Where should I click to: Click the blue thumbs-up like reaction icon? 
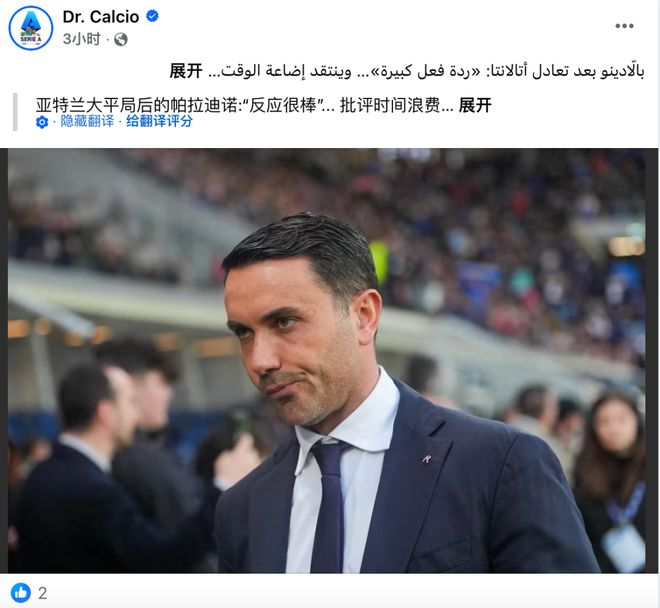[x=20, y=593]
